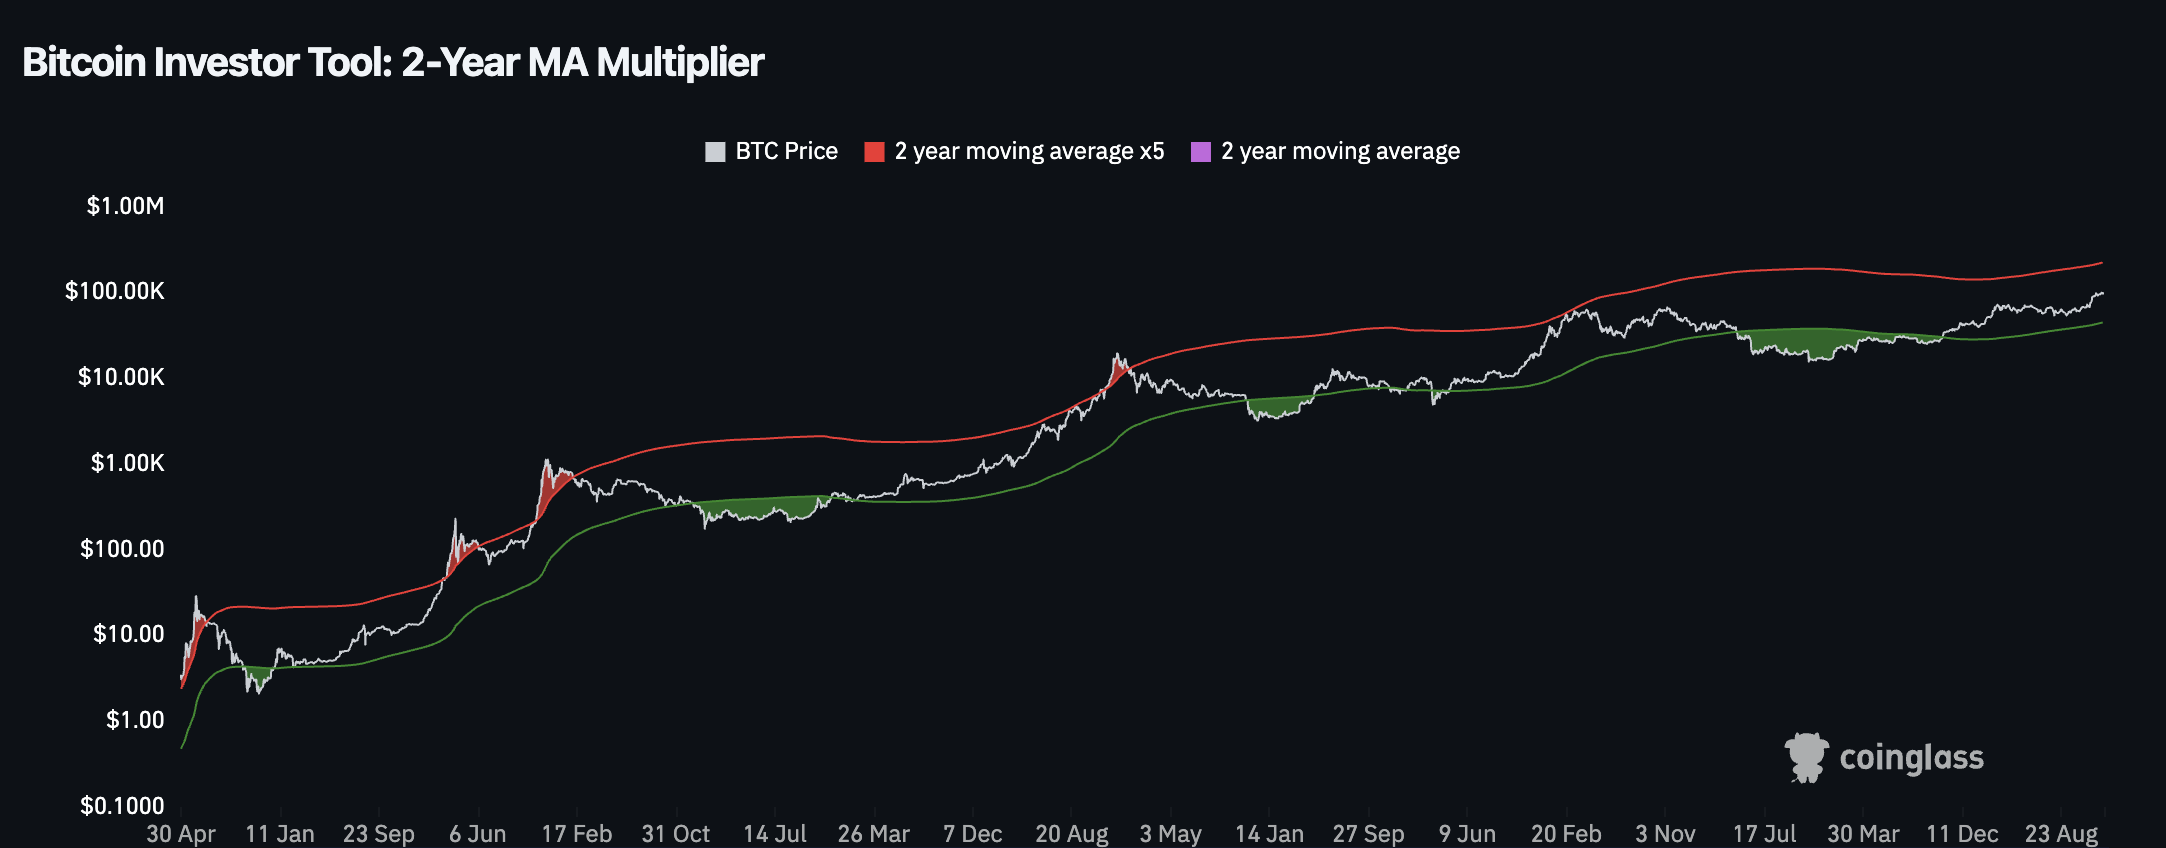Select the '7 Dec' x-axis date
This screenshot has height=848, width=2166.
[972, 833]
